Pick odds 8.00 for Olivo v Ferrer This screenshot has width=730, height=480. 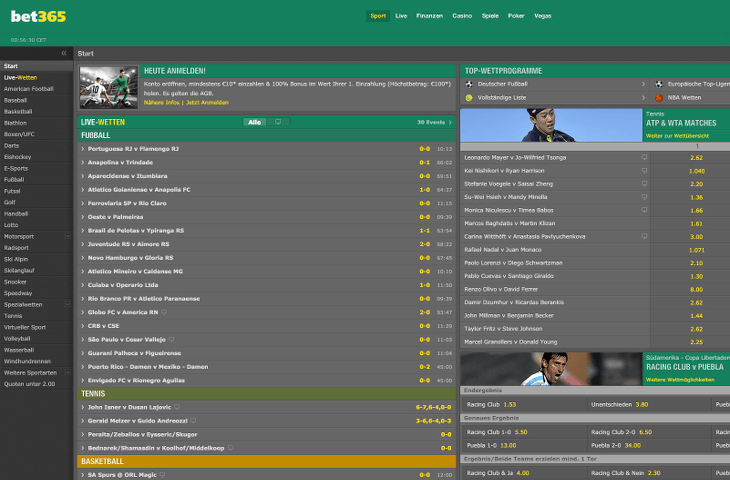pyautogui.click(x=696, y=290)
